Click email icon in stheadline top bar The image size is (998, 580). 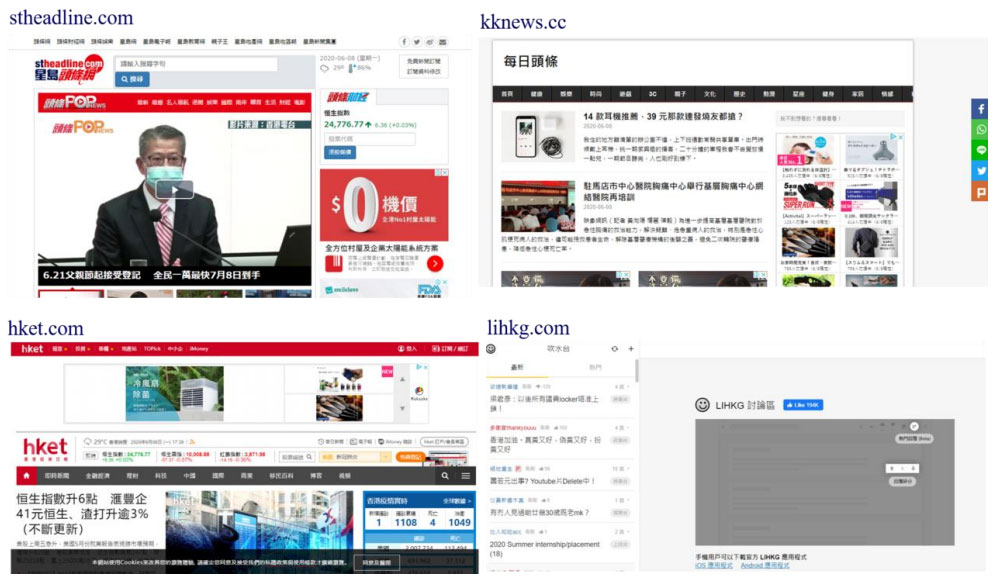[442, 42]
